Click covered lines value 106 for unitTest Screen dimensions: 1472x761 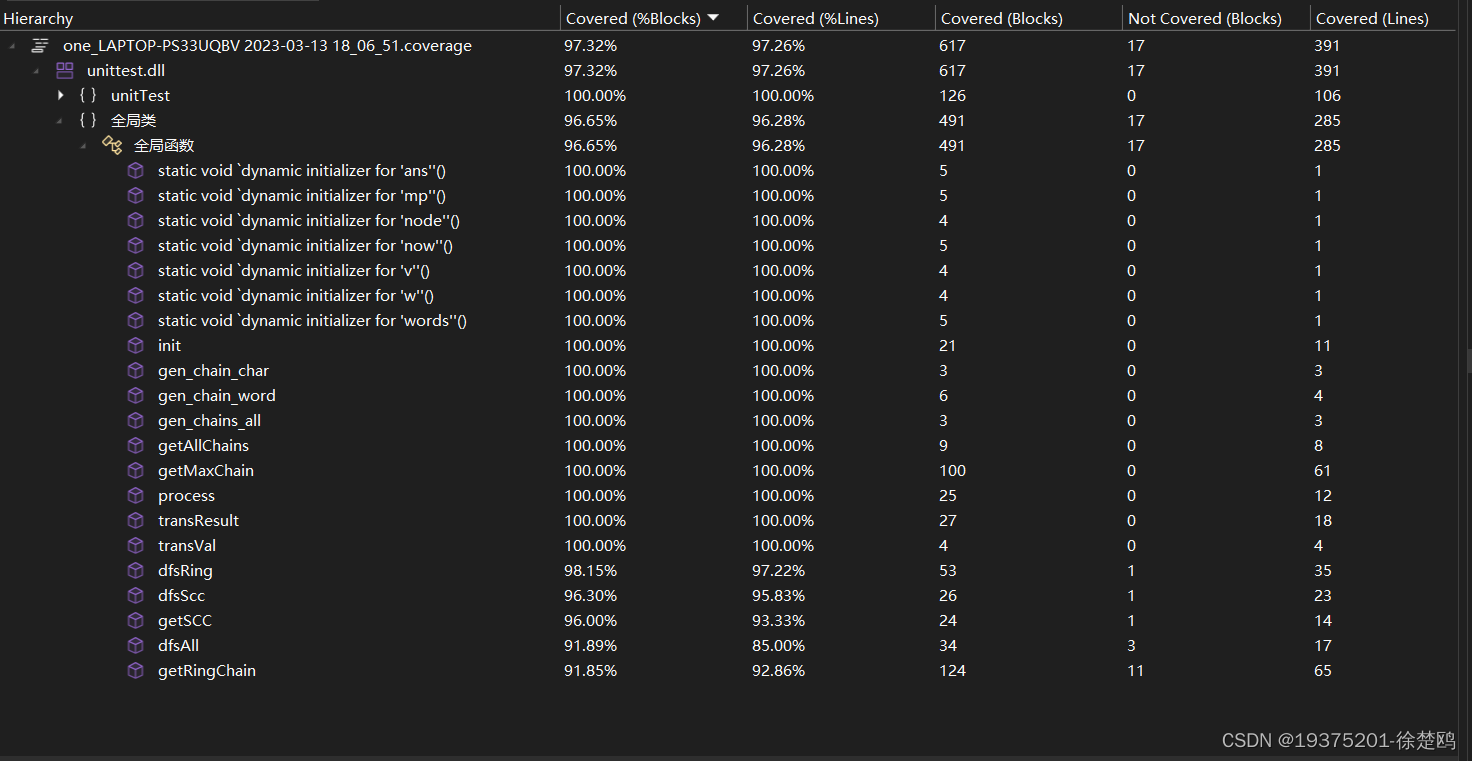coord(1328,96)
